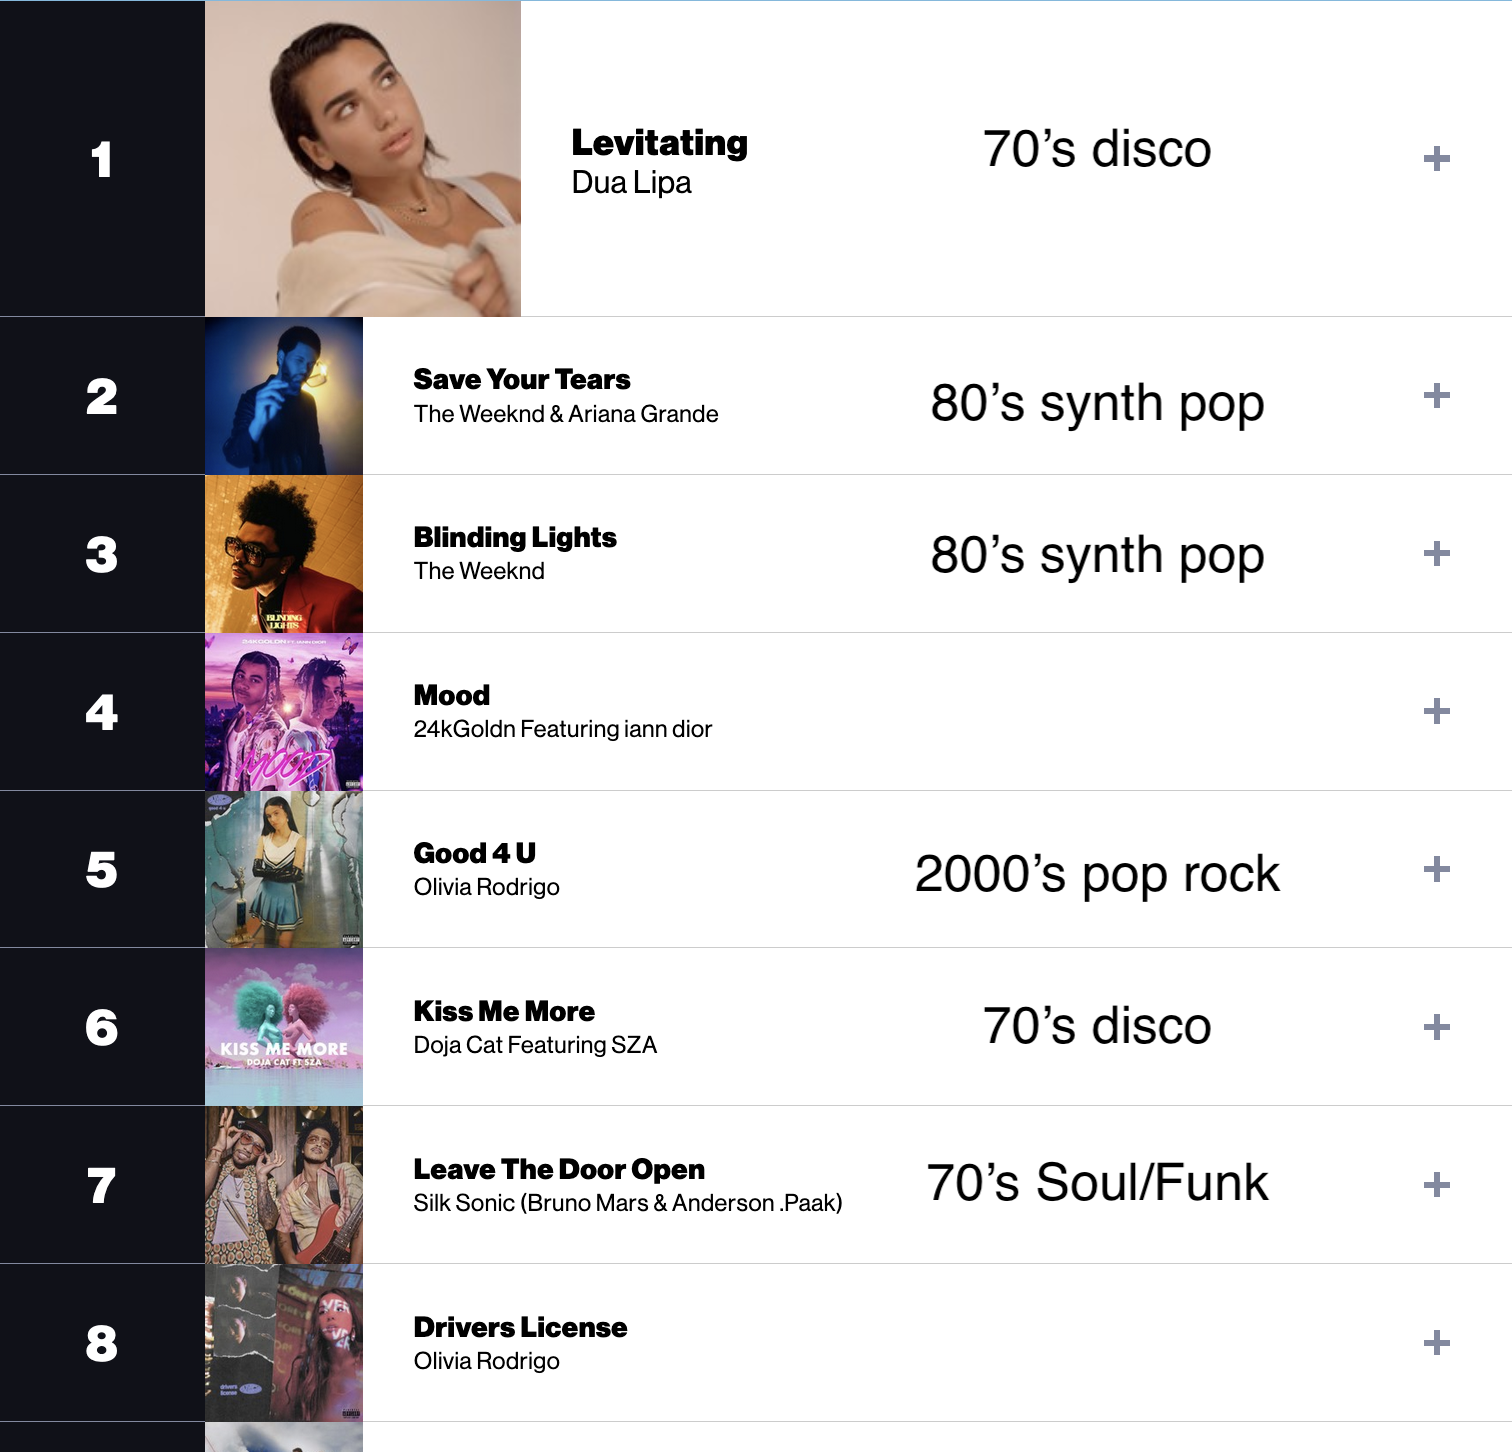
Task: Expand Save Your Tears row details
Action: 1436,396
